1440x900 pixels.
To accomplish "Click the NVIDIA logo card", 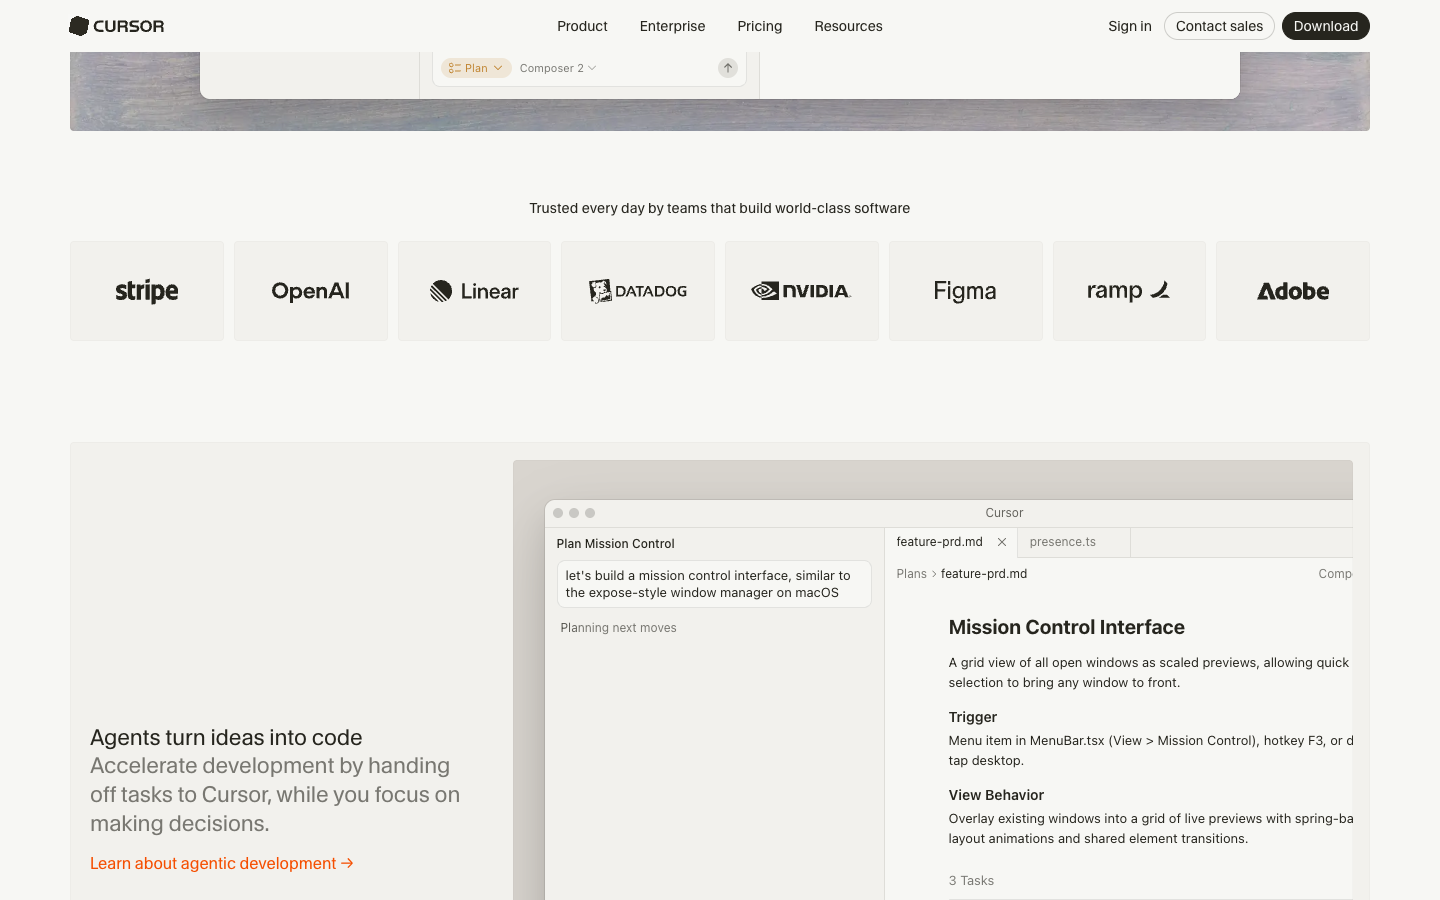I will [x=802, y=291].
